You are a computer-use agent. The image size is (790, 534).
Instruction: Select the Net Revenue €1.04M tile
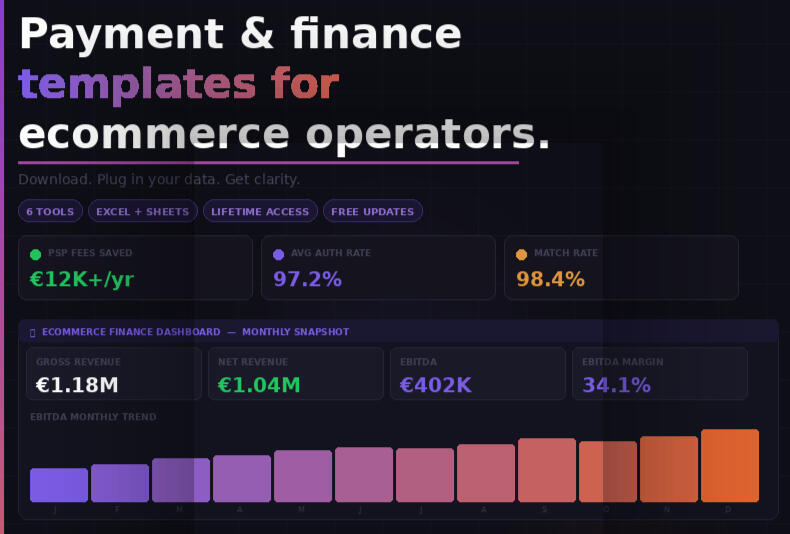(296, 374)
